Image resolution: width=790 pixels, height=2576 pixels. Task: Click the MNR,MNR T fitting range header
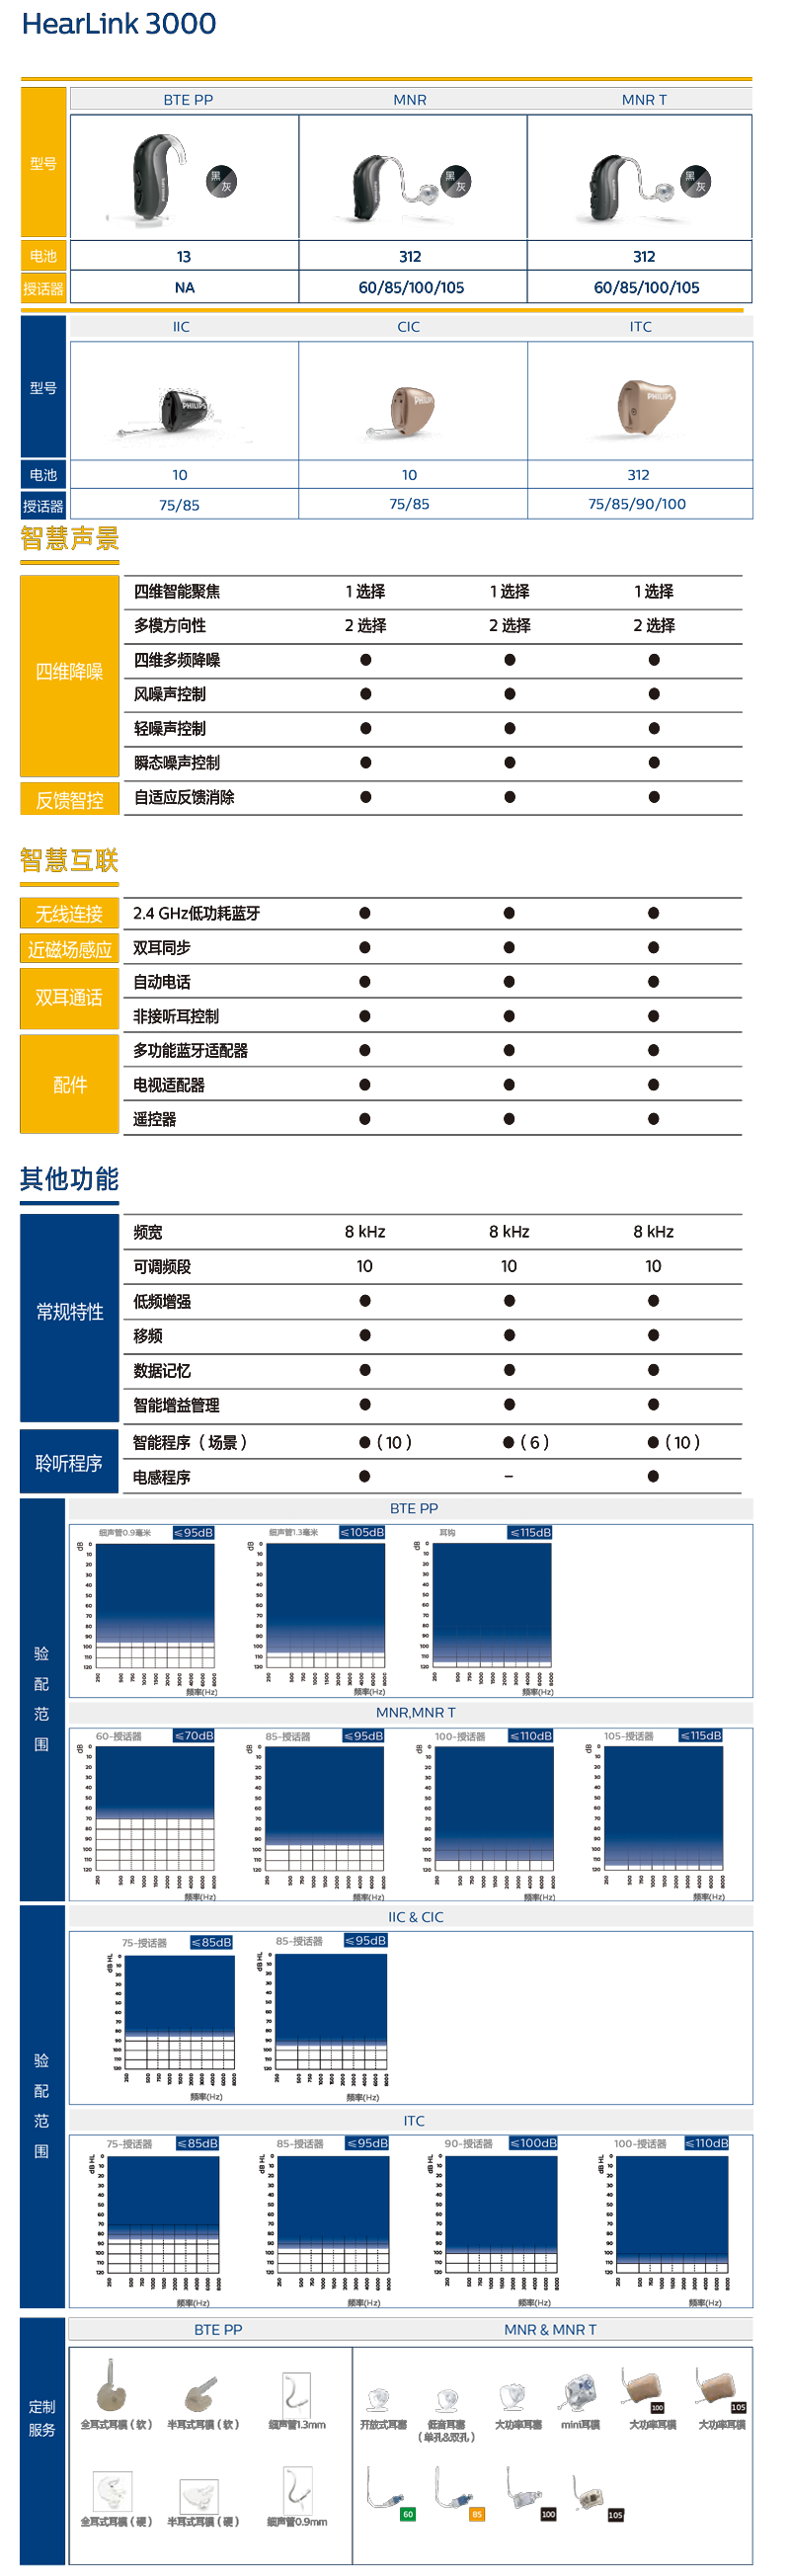click(415, 1712)
